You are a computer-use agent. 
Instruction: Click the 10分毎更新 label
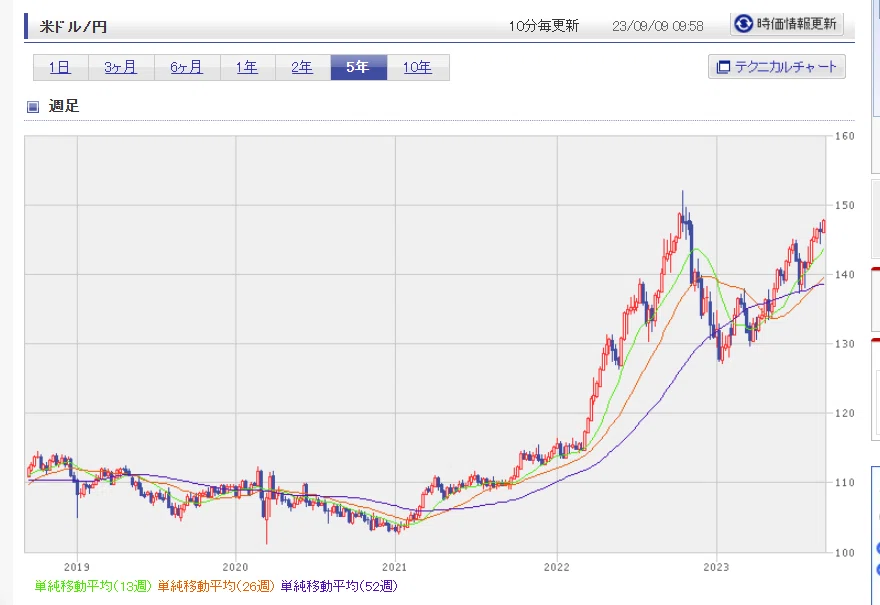(543, 26)
